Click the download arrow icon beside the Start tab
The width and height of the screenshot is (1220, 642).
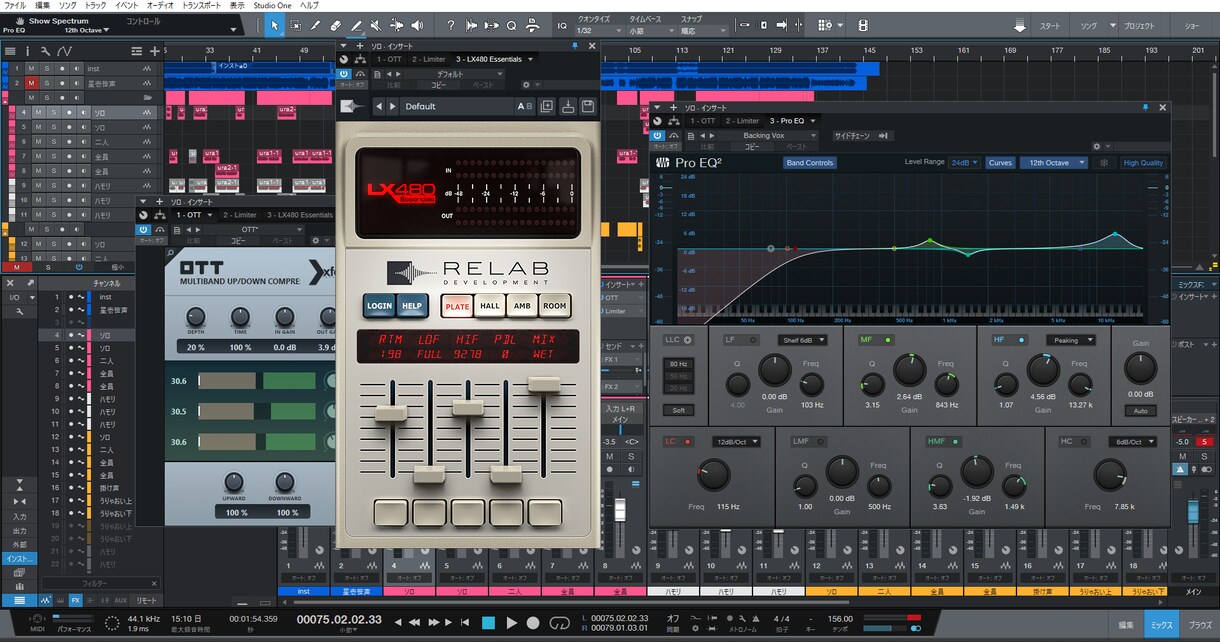pyautogui.click(x=1019, y=25)
